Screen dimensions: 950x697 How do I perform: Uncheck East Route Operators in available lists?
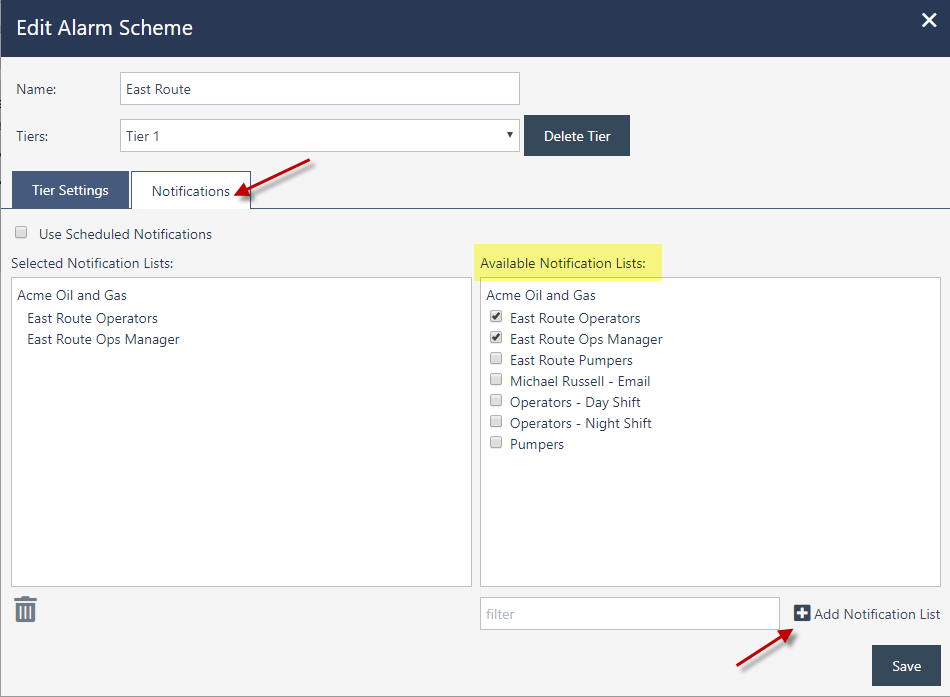496,316
